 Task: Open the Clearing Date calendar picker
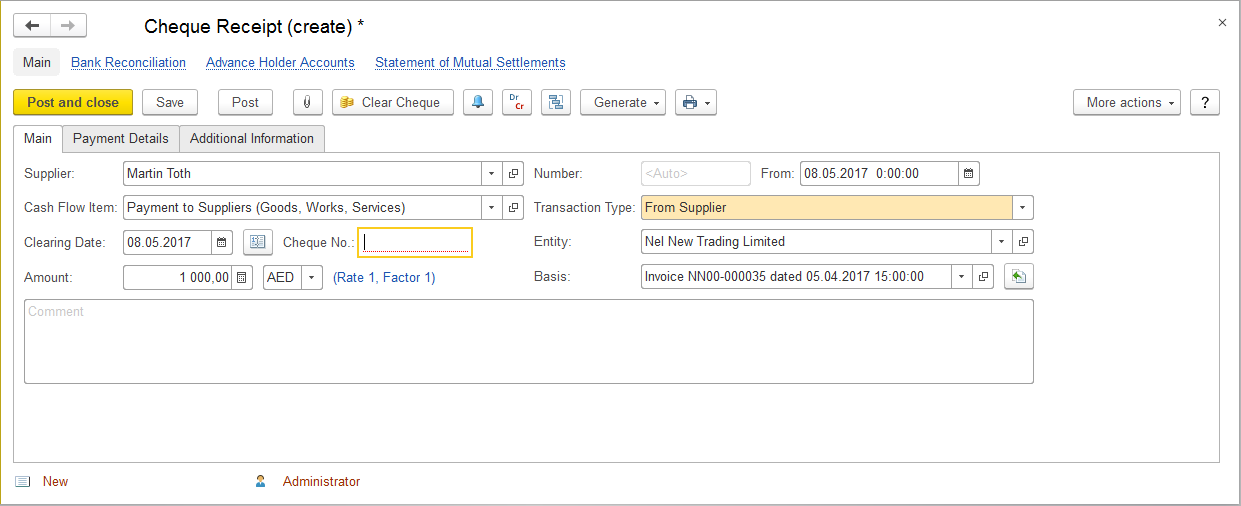coord(222,242)
